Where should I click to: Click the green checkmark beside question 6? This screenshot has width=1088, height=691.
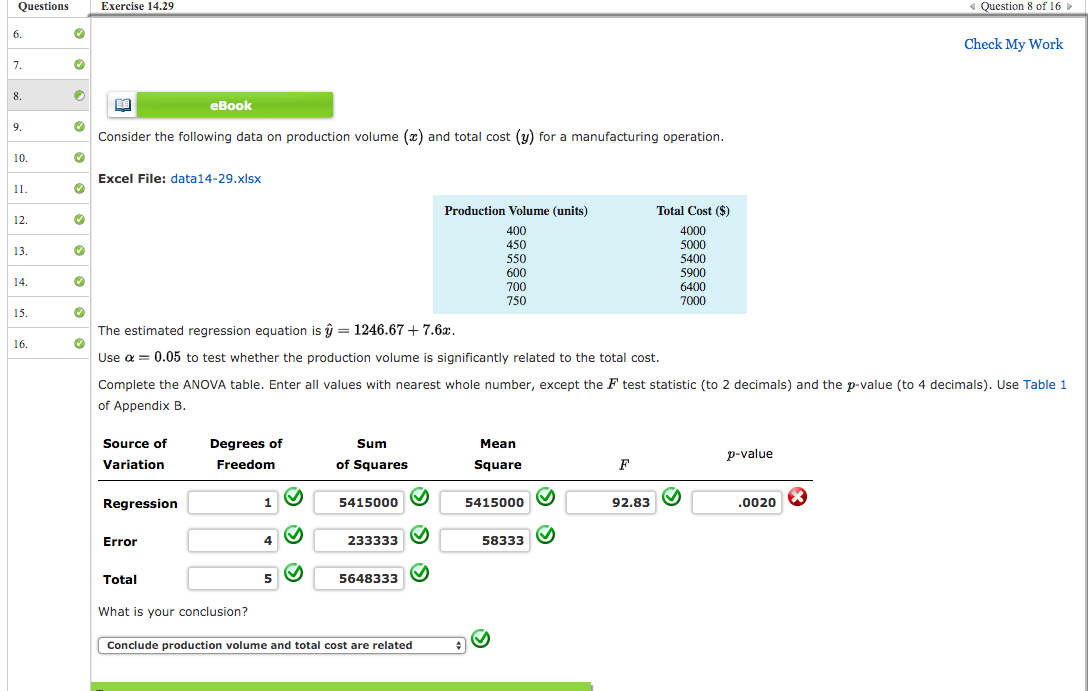(80, 33)
